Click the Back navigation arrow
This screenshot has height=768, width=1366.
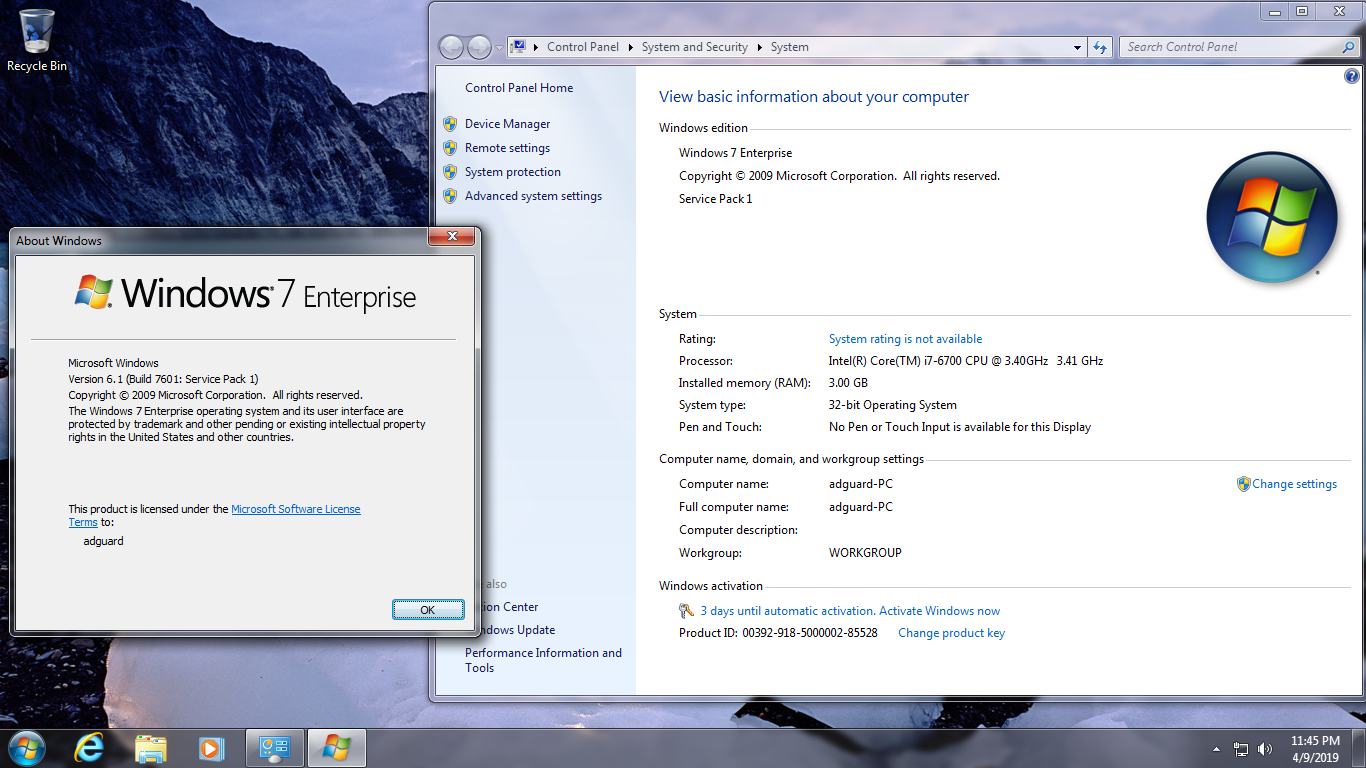pyautogui.click(x=451, y=47)
